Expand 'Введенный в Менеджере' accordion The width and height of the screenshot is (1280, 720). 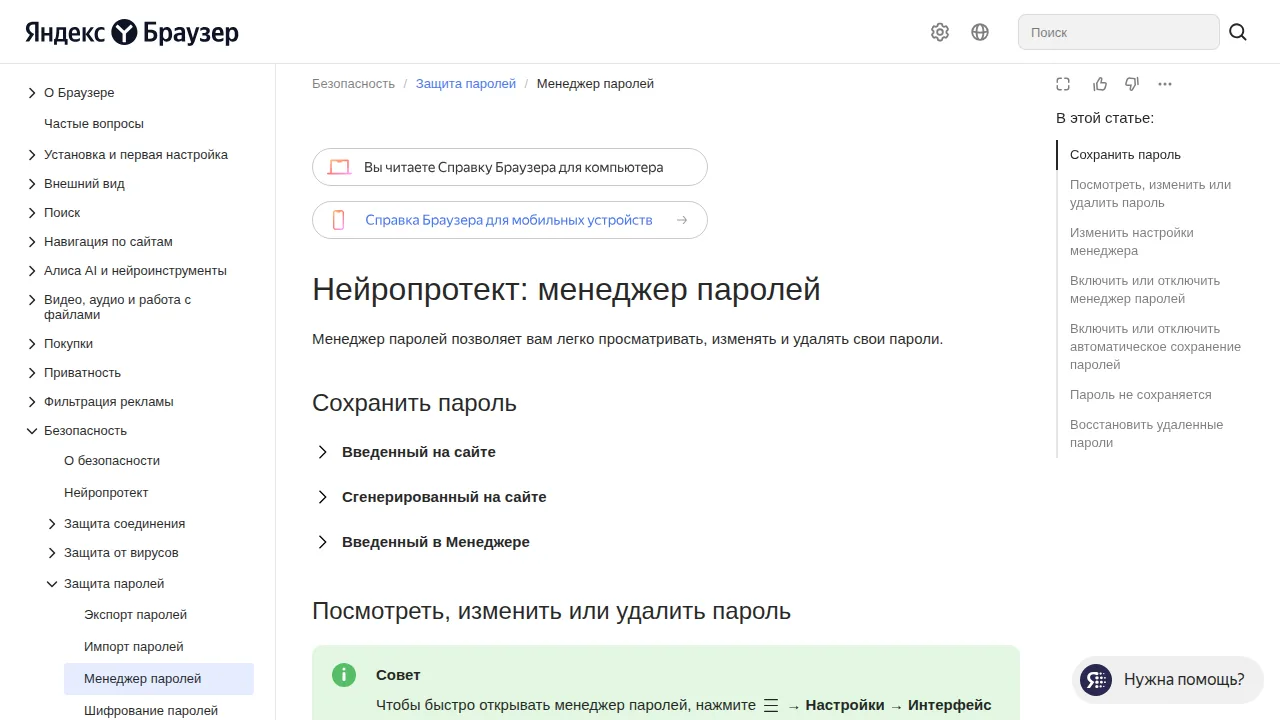click(422, 542)
